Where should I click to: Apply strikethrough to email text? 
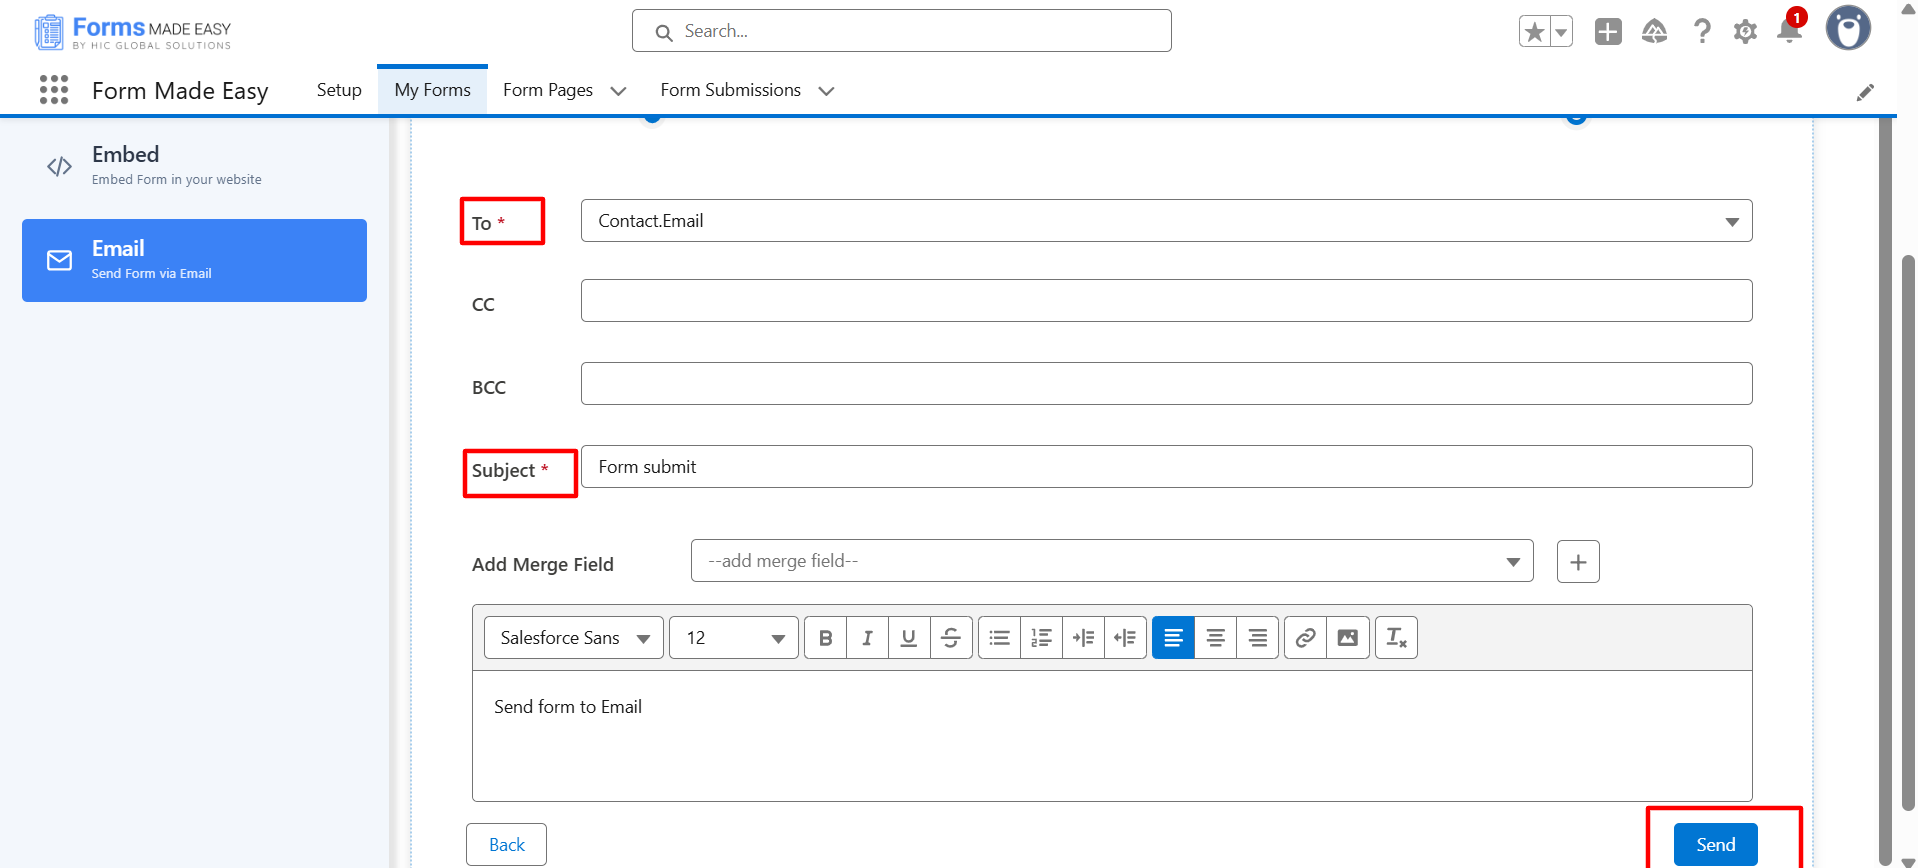951,638
